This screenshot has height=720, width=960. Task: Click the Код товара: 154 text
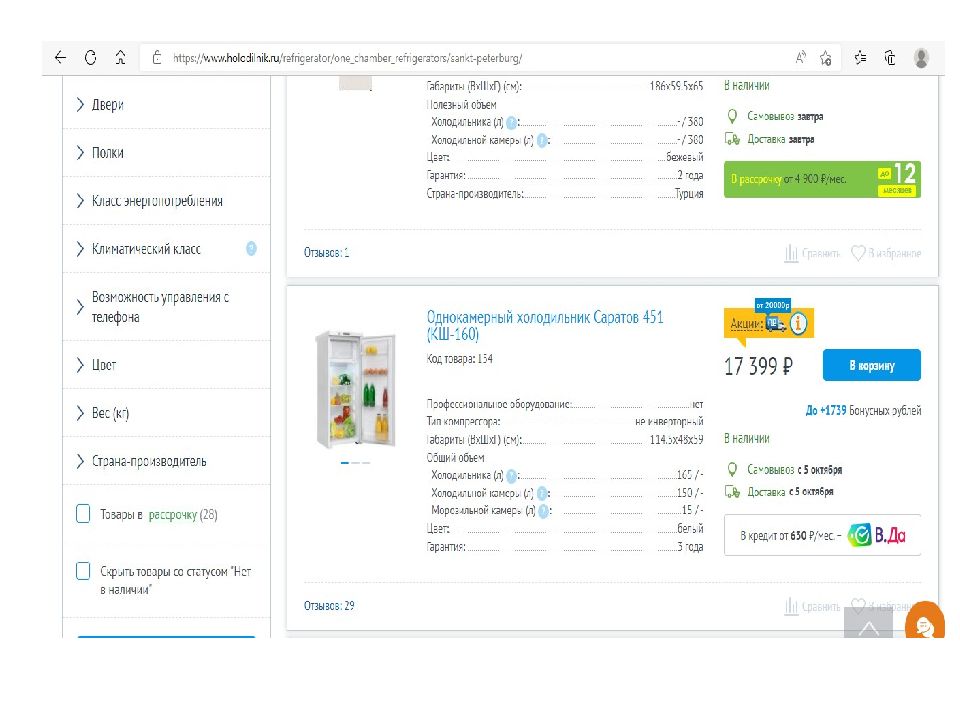click(460, 359)
